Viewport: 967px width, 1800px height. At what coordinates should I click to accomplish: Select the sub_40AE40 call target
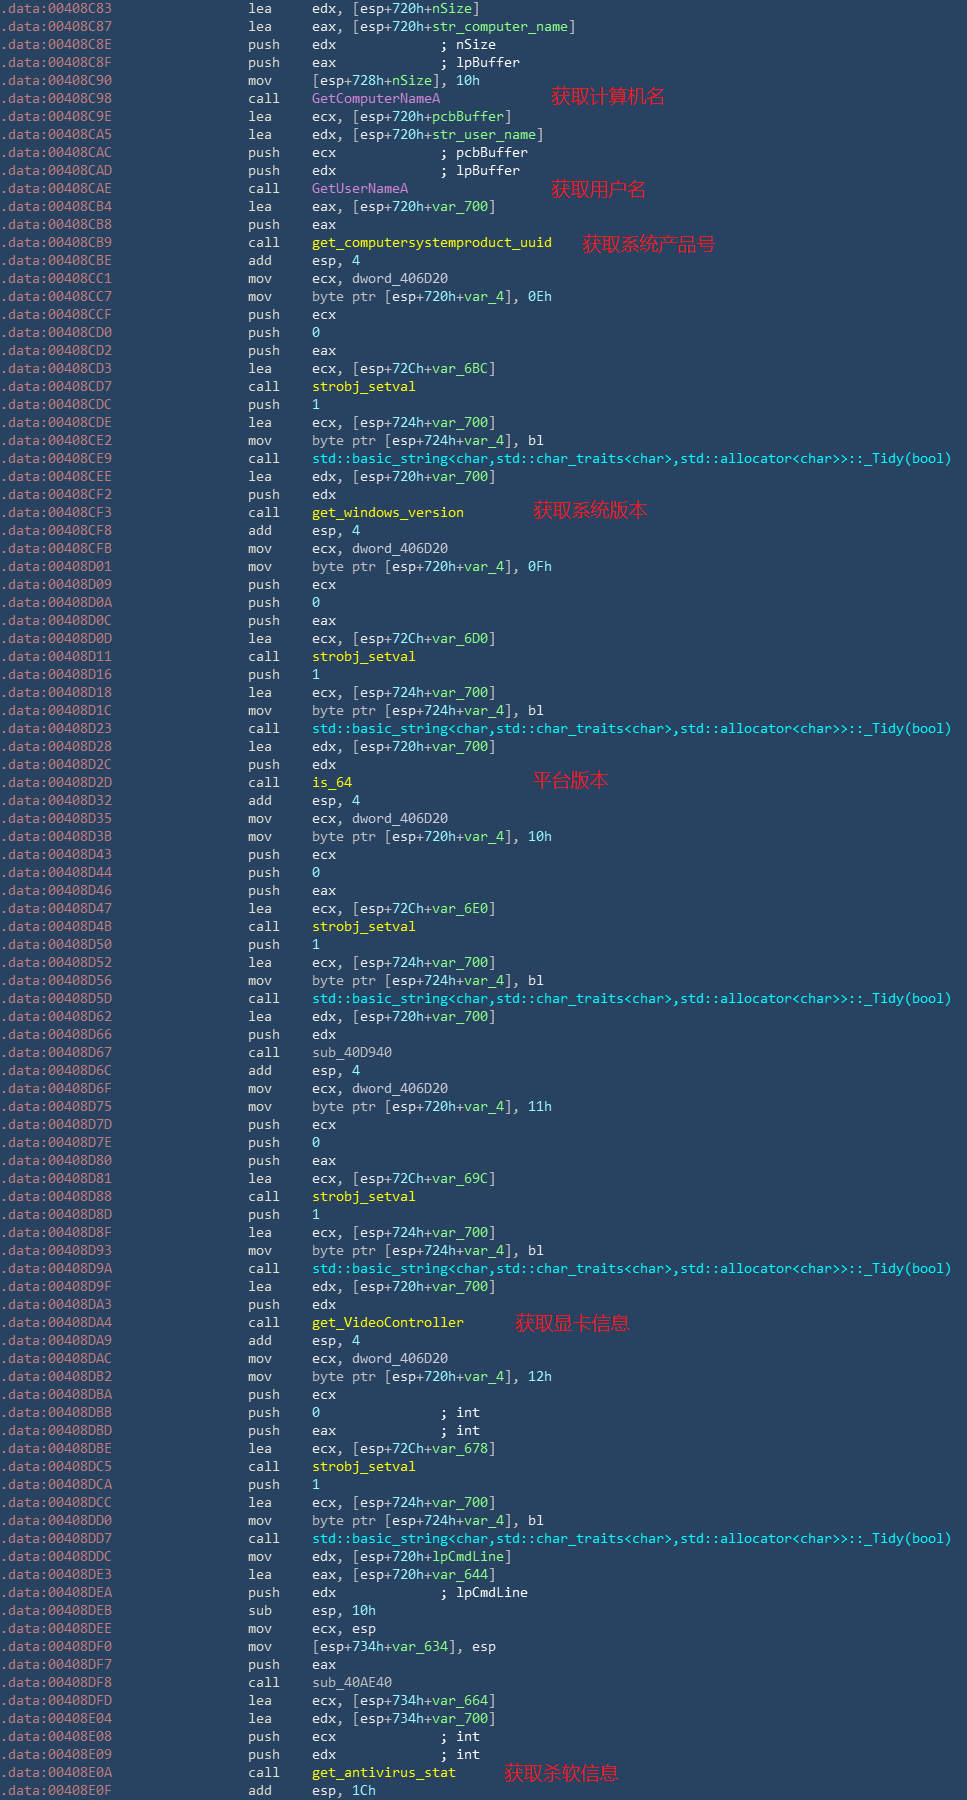(x=352, y=1682)
